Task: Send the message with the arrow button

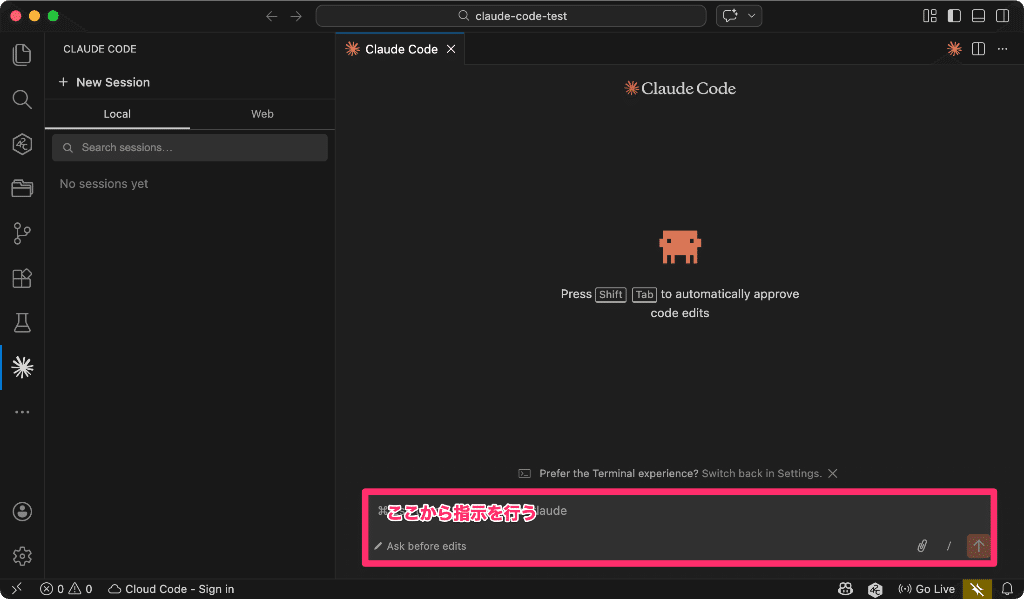Action: click(x=978, y=545)
